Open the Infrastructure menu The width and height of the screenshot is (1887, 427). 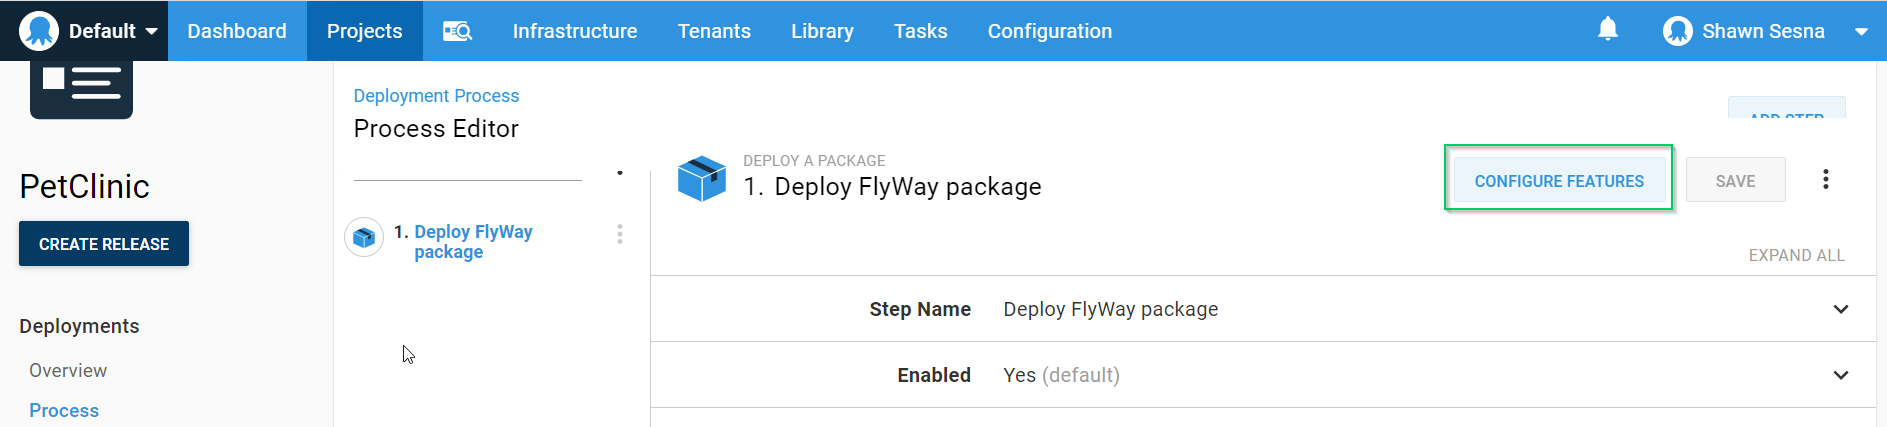click(575, 31)
